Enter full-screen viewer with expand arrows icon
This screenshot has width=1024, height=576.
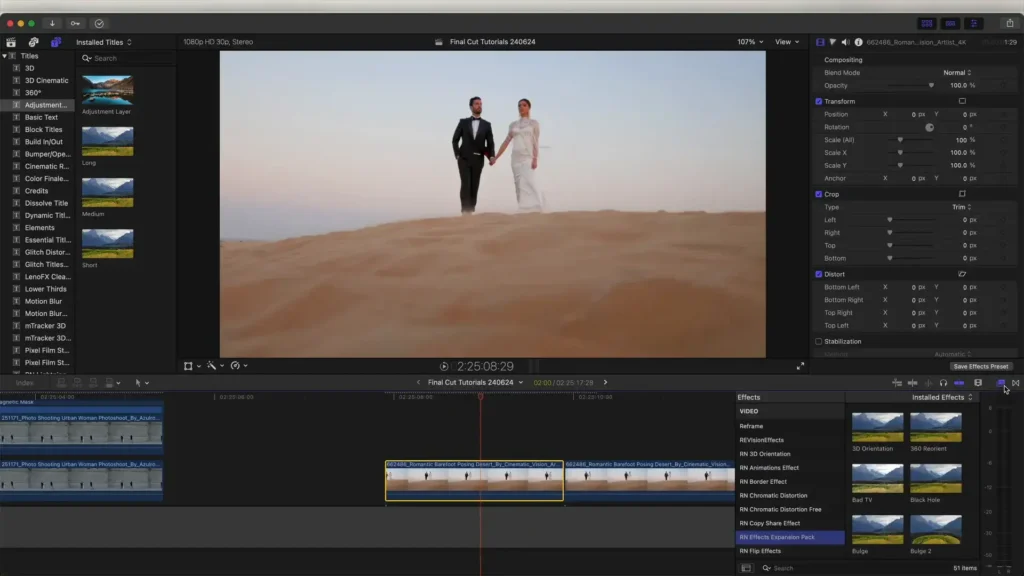[x=800, y=366]
